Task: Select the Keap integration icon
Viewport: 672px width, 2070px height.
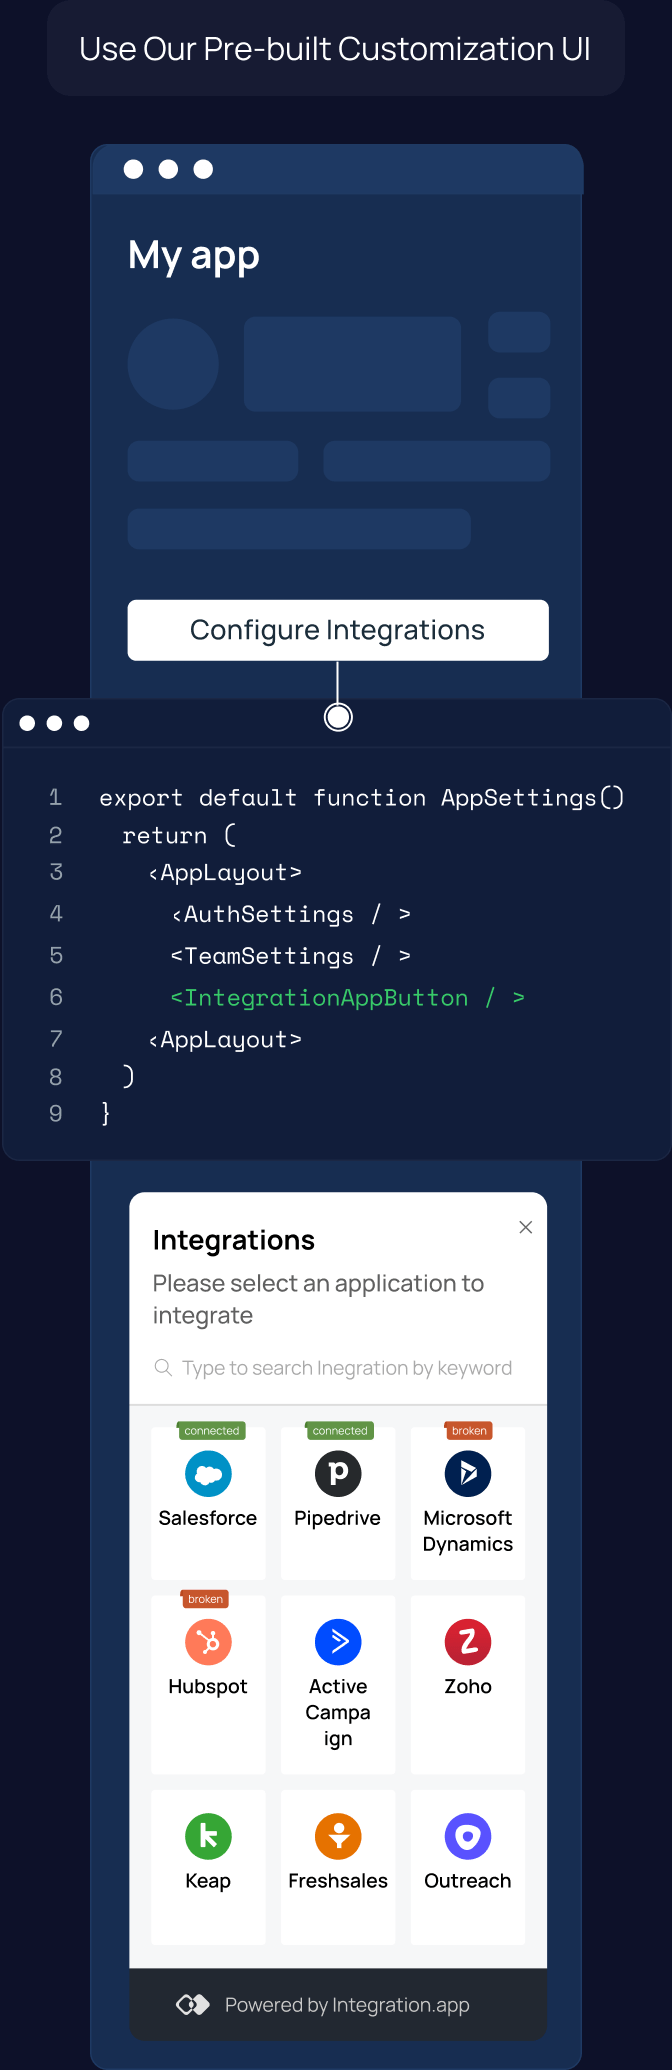Action: 208,1836
